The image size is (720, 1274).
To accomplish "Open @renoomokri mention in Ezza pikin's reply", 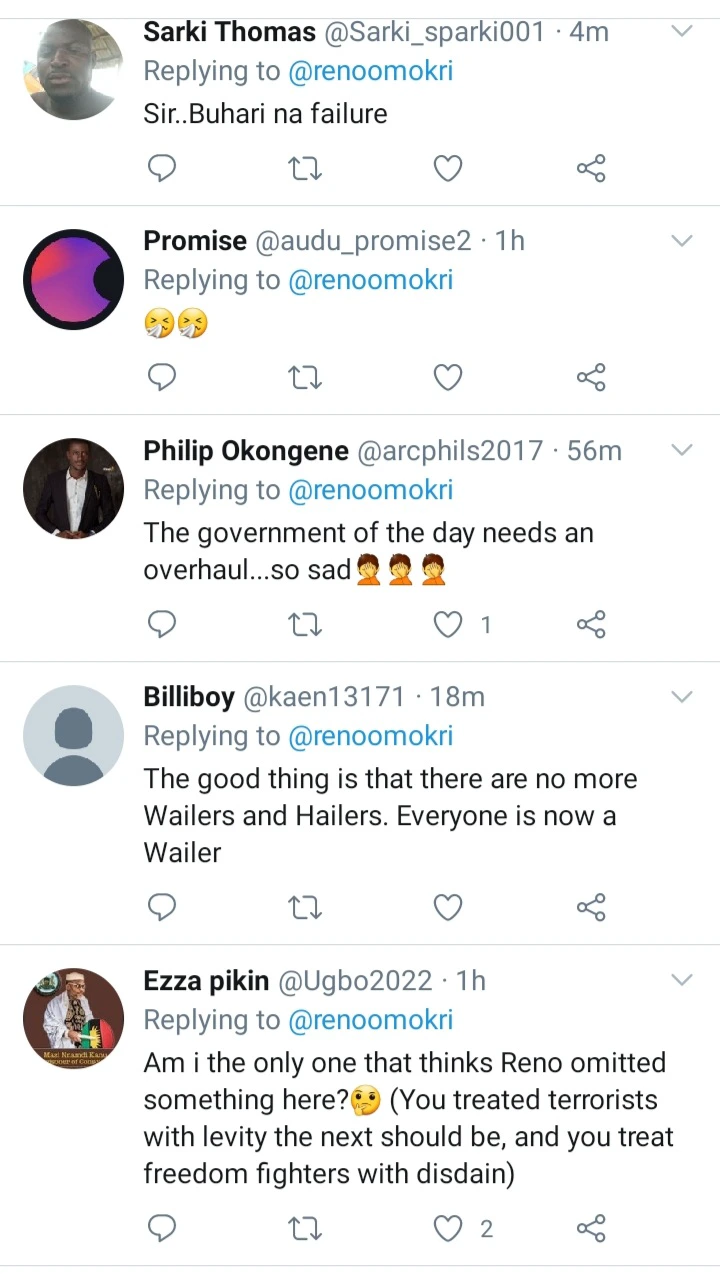I will (x=370, y=1020).
